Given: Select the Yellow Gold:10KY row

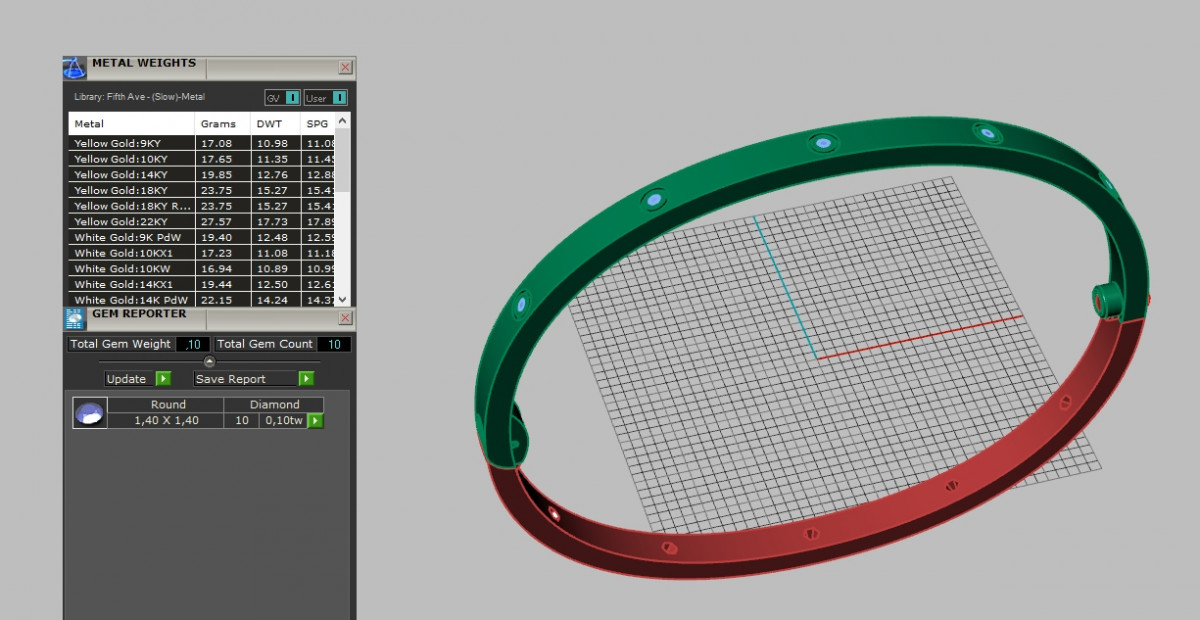Looking at the screenshot, I should (x=202, y=159).
